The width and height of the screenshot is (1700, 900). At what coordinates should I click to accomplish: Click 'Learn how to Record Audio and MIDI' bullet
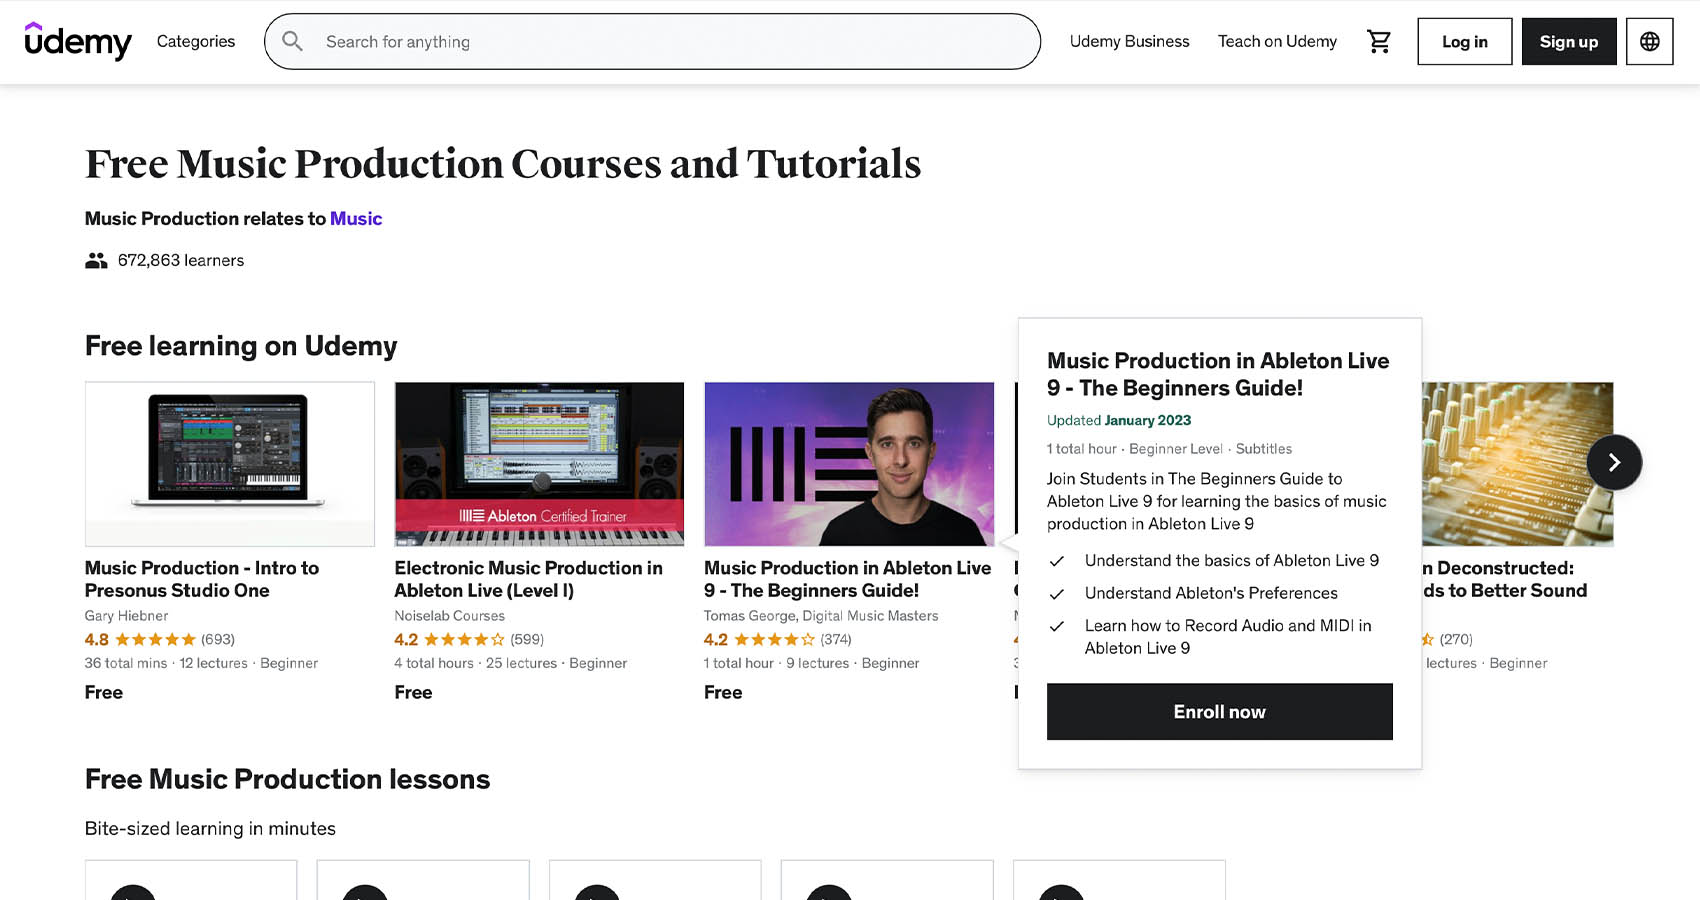1228,637
